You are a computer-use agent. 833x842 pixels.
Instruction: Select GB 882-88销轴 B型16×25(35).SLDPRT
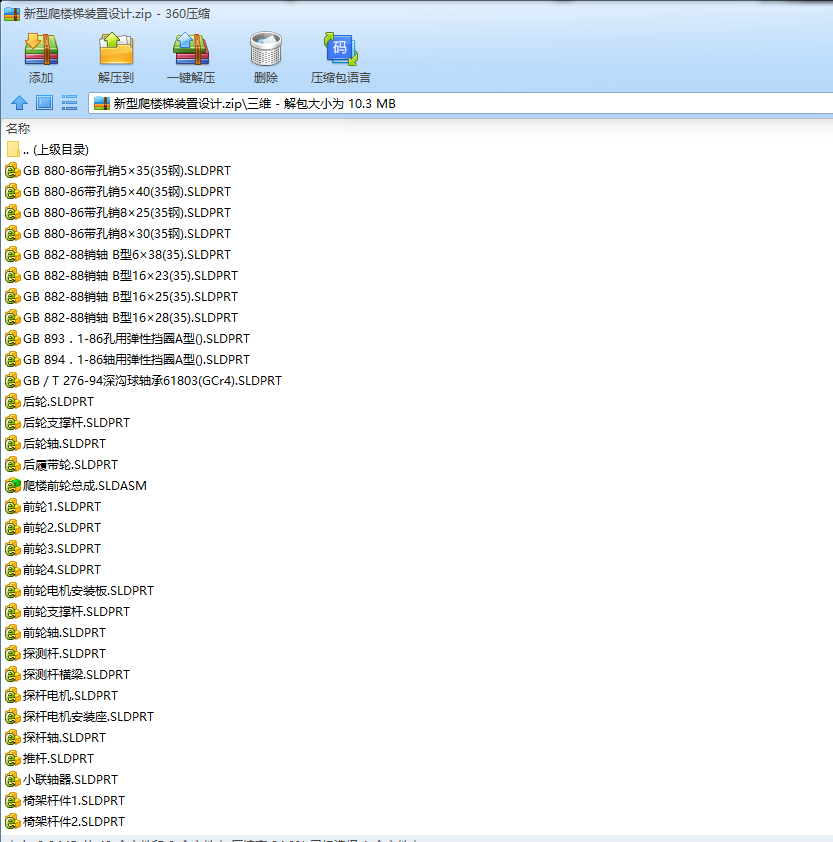[121, 296]
